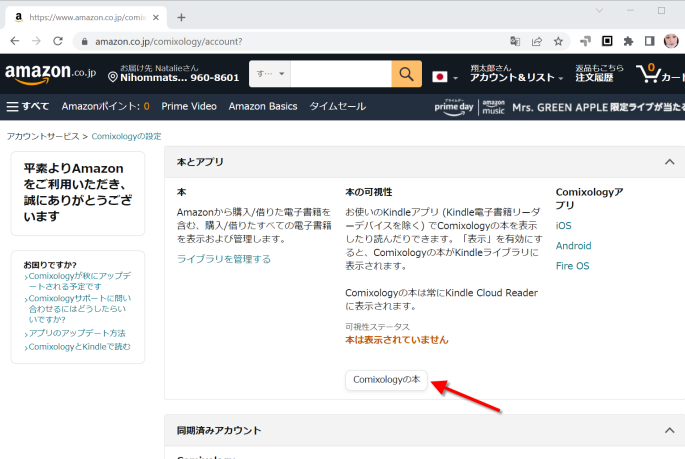Toggle browser side panel icon

(650, 41)
